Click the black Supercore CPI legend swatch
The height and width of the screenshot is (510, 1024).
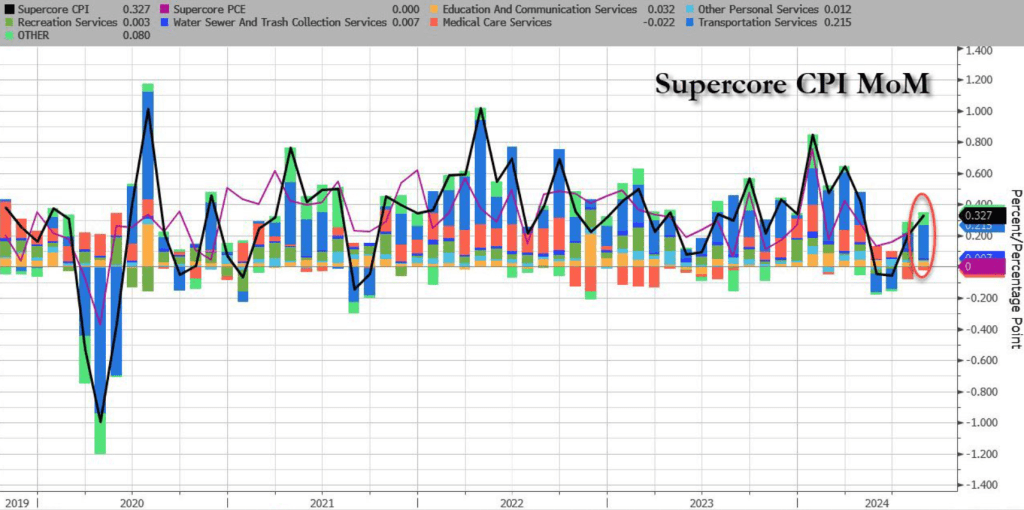click(x=8, y=9)
